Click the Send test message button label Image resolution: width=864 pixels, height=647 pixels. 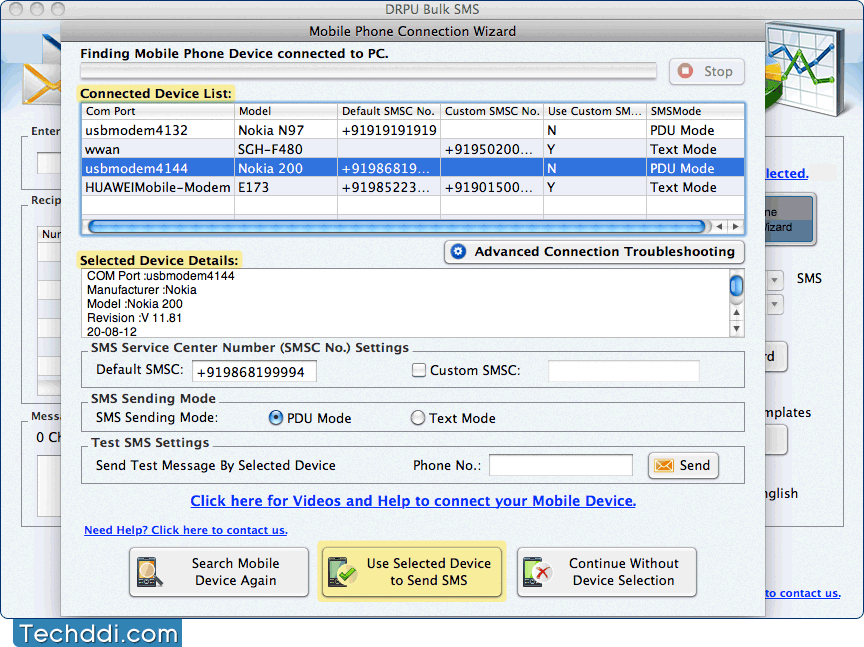click(x=694, y=466)
